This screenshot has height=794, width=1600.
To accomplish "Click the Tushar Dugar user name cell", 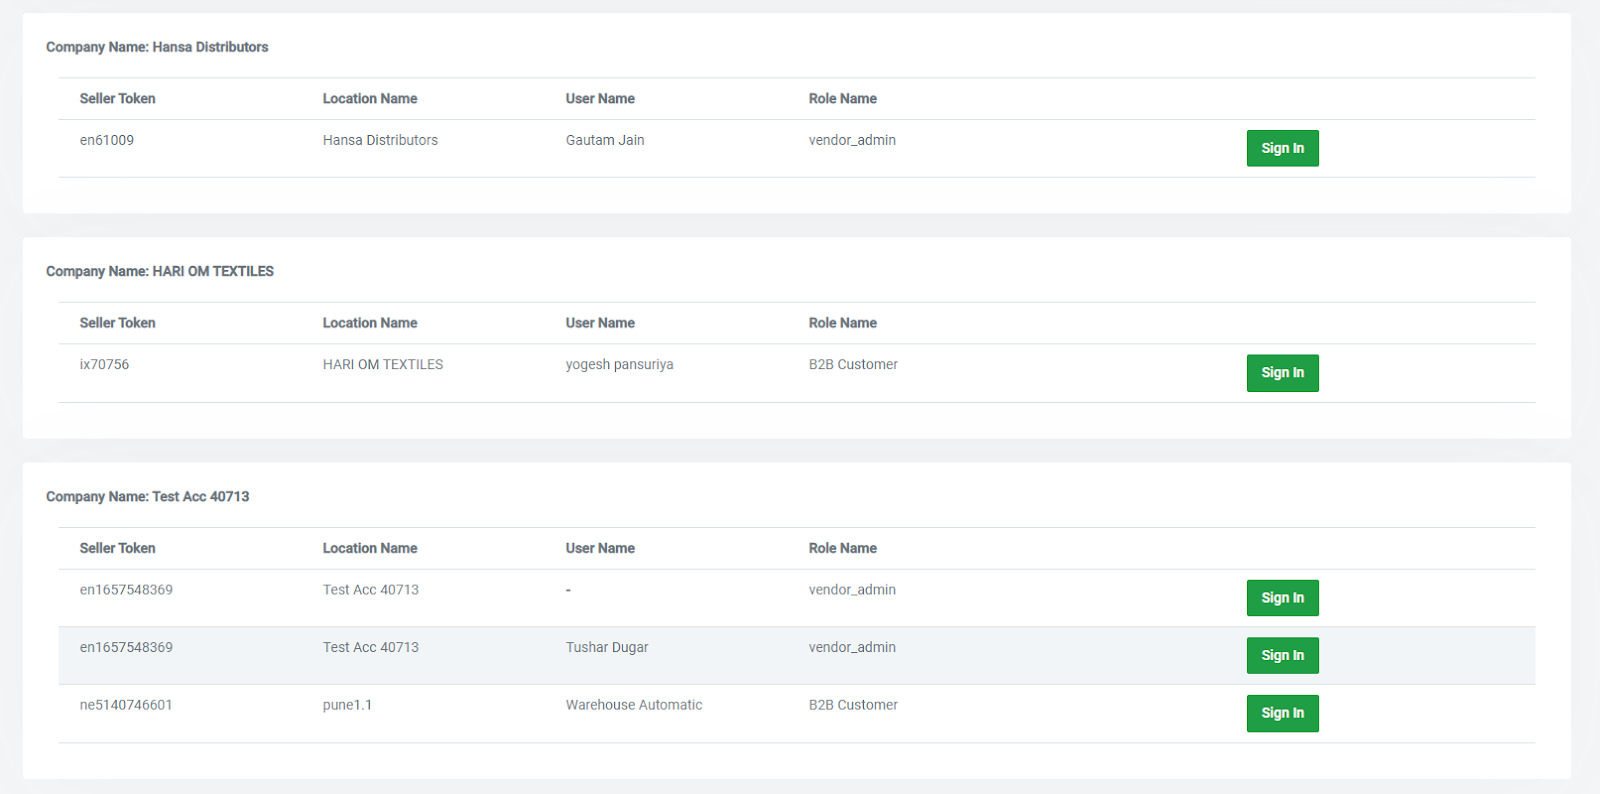I will (x=607, y=647).
